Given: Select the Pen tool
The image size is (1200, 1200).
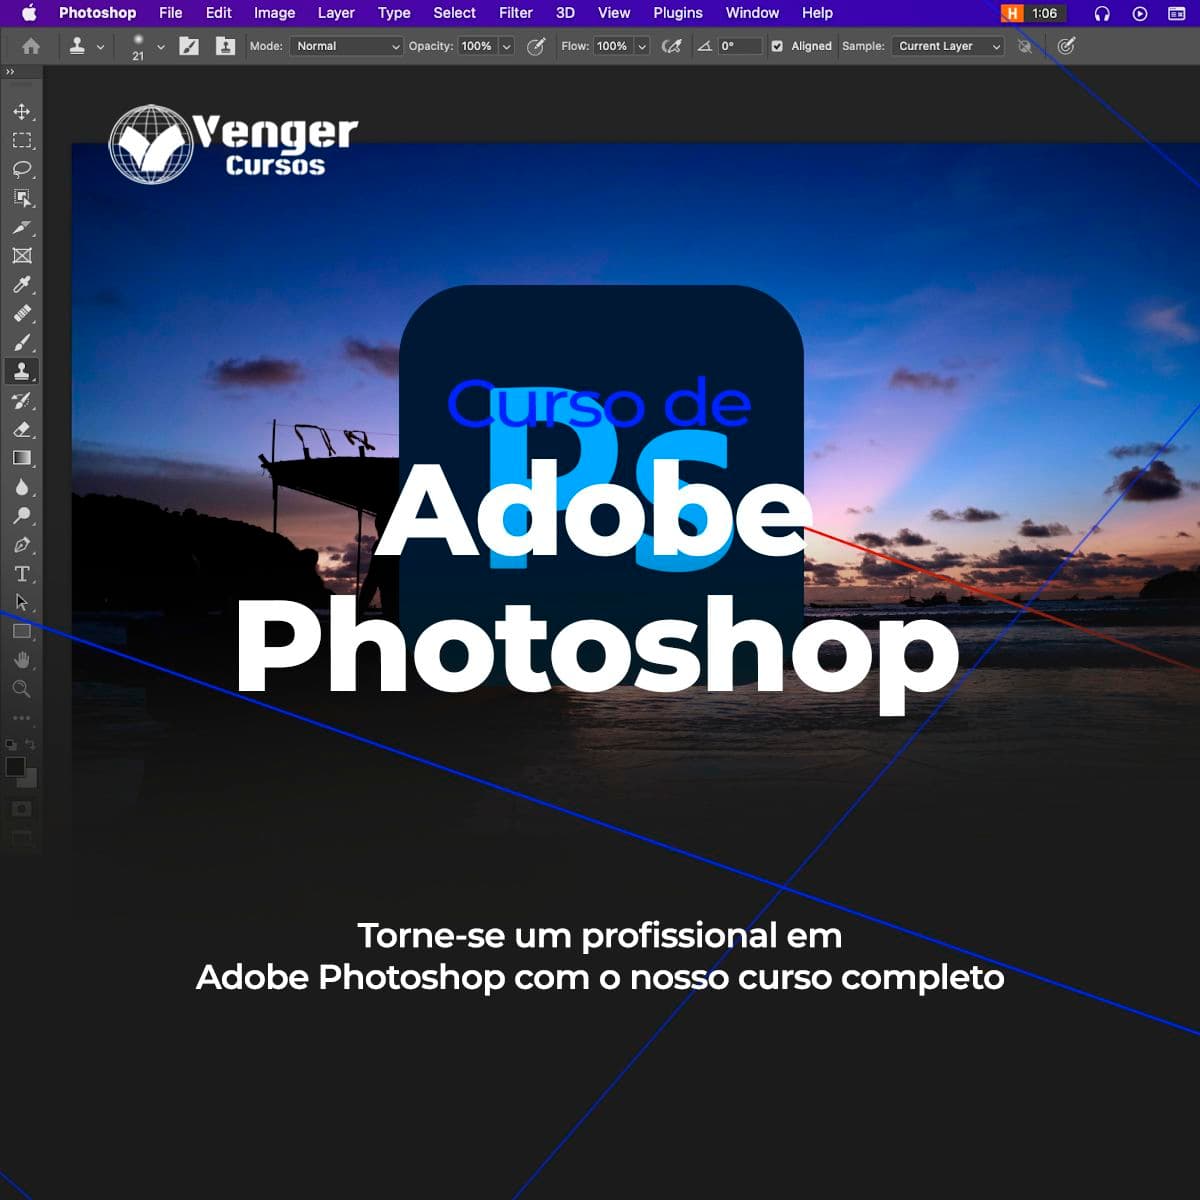Looking at the screenshot, I should [x=22, y=545].
